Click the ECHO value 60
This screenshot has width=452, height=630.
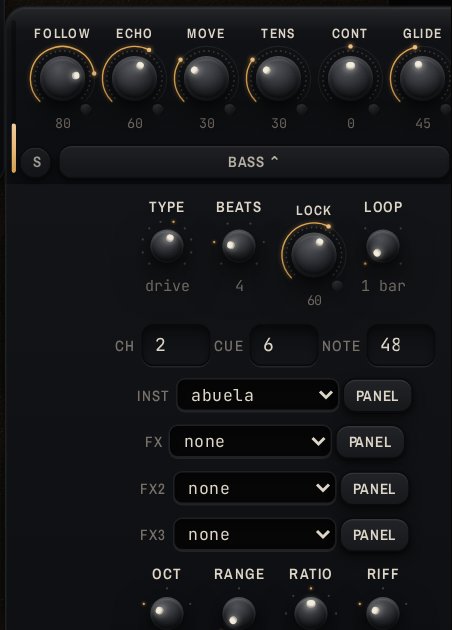tap(135, 123)
